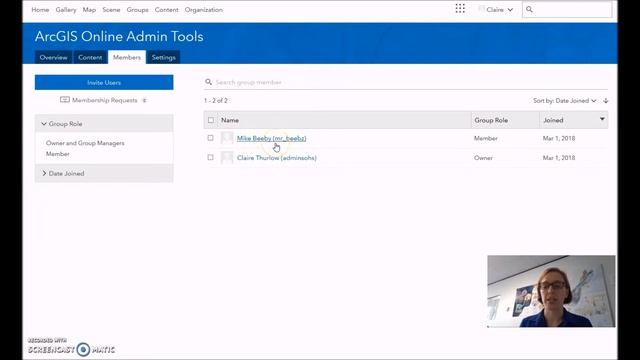
Task: Open Content in top navigation
Action: pos(166,9)
